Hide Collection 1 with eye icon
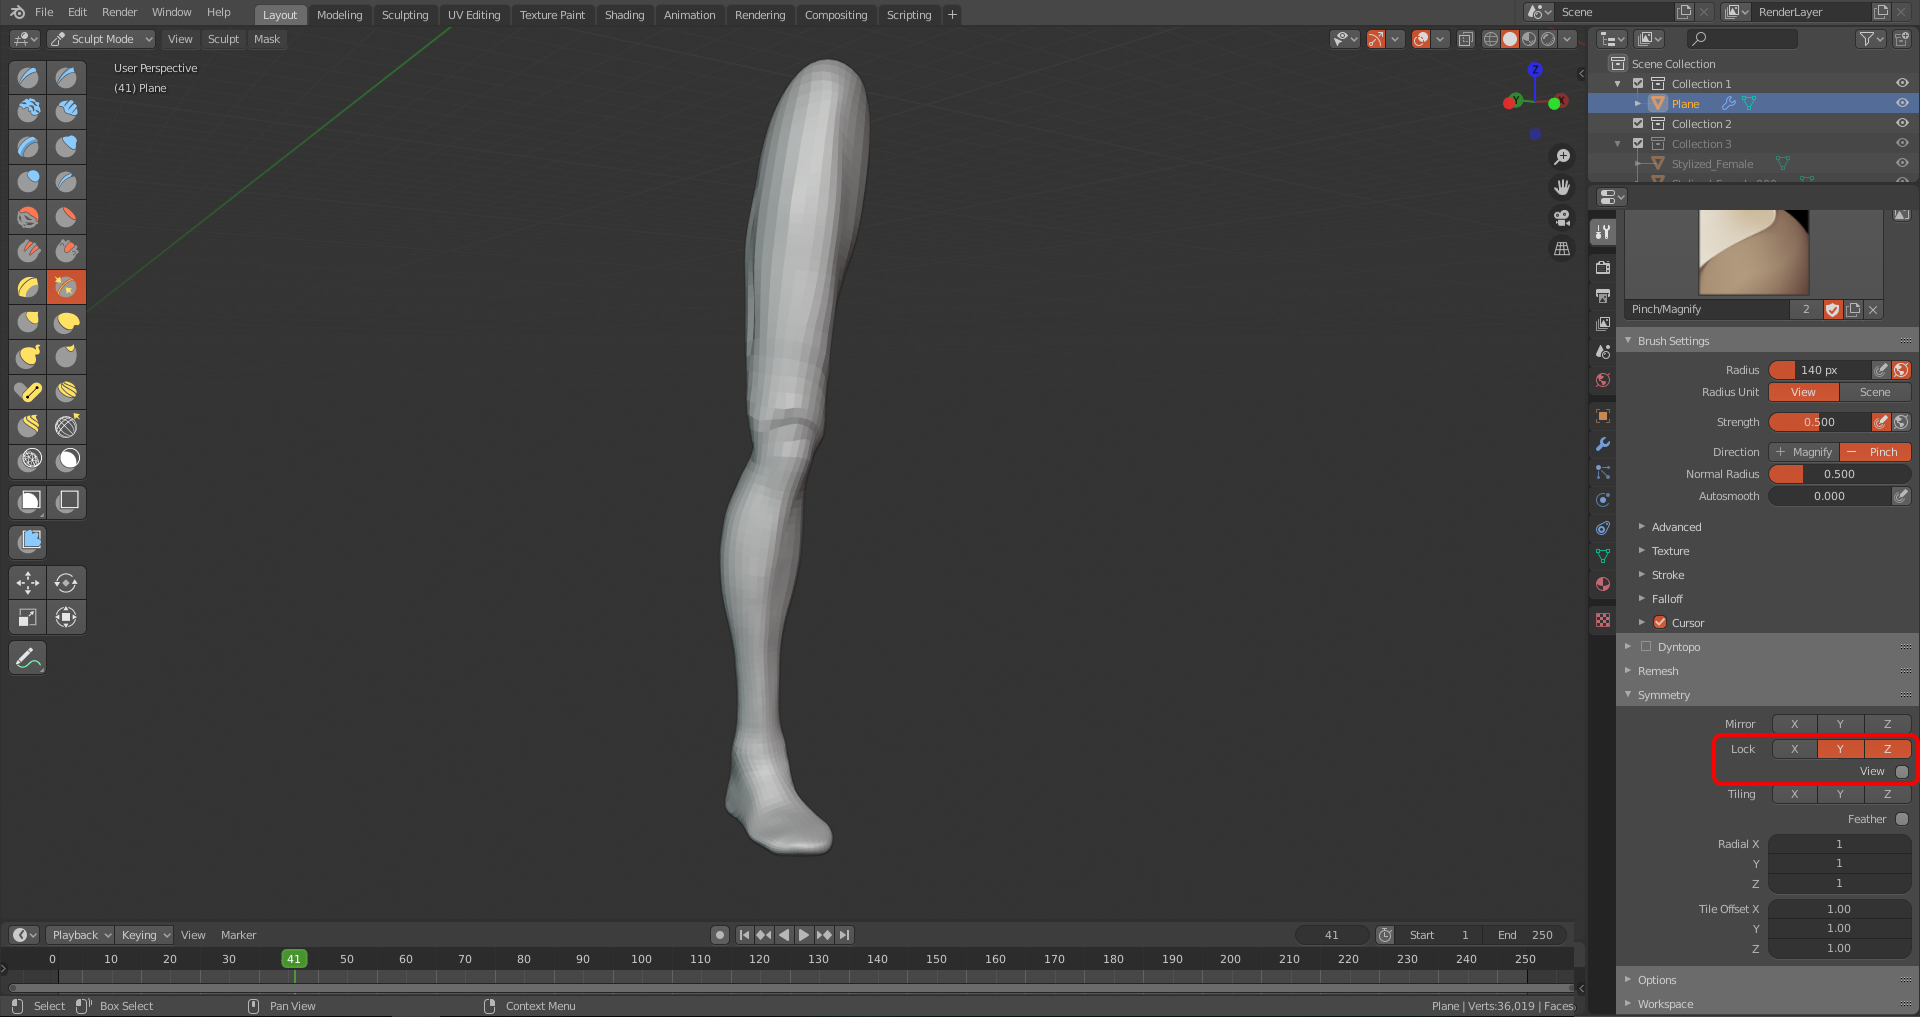Image resolution: width=1920 pixels, height=1017 pixels. (x=1902, y=83)
